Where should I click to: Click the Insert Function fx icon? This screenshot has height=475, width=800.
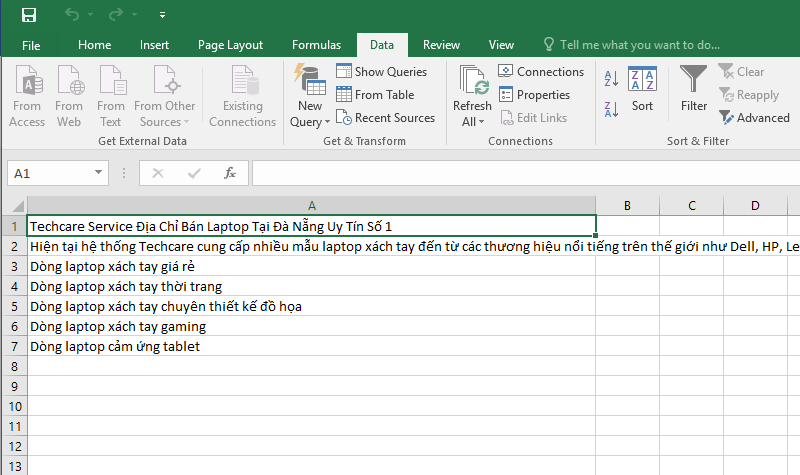(x=230, y=173)
